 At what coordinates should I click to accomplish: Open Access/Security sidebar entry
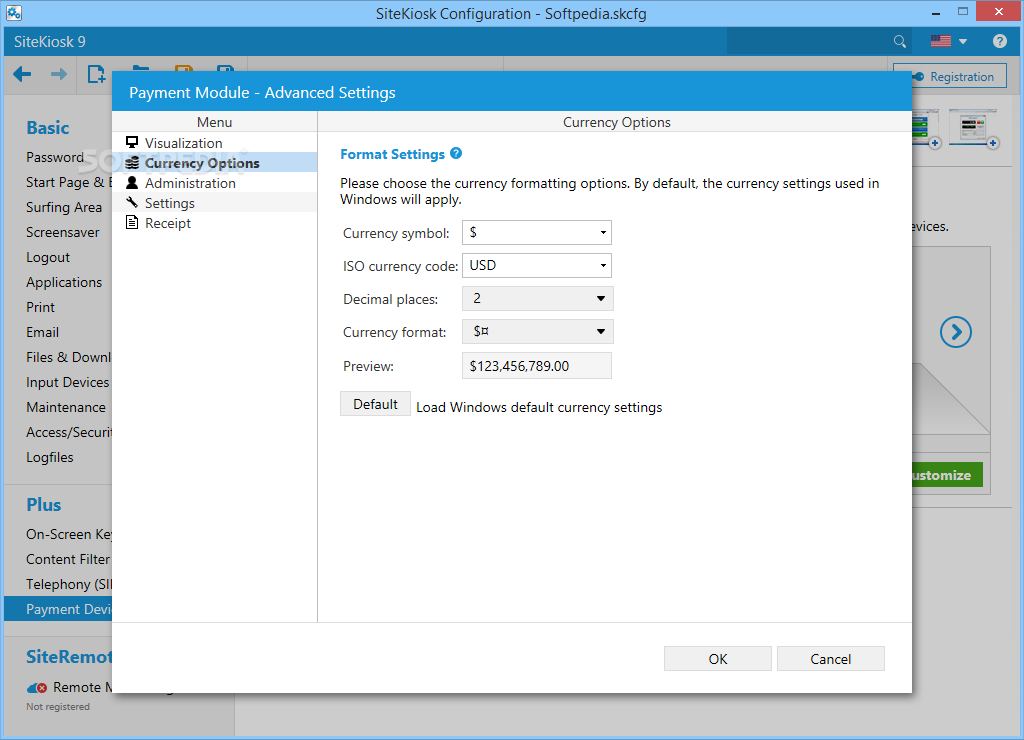click(x=69, y=432)
